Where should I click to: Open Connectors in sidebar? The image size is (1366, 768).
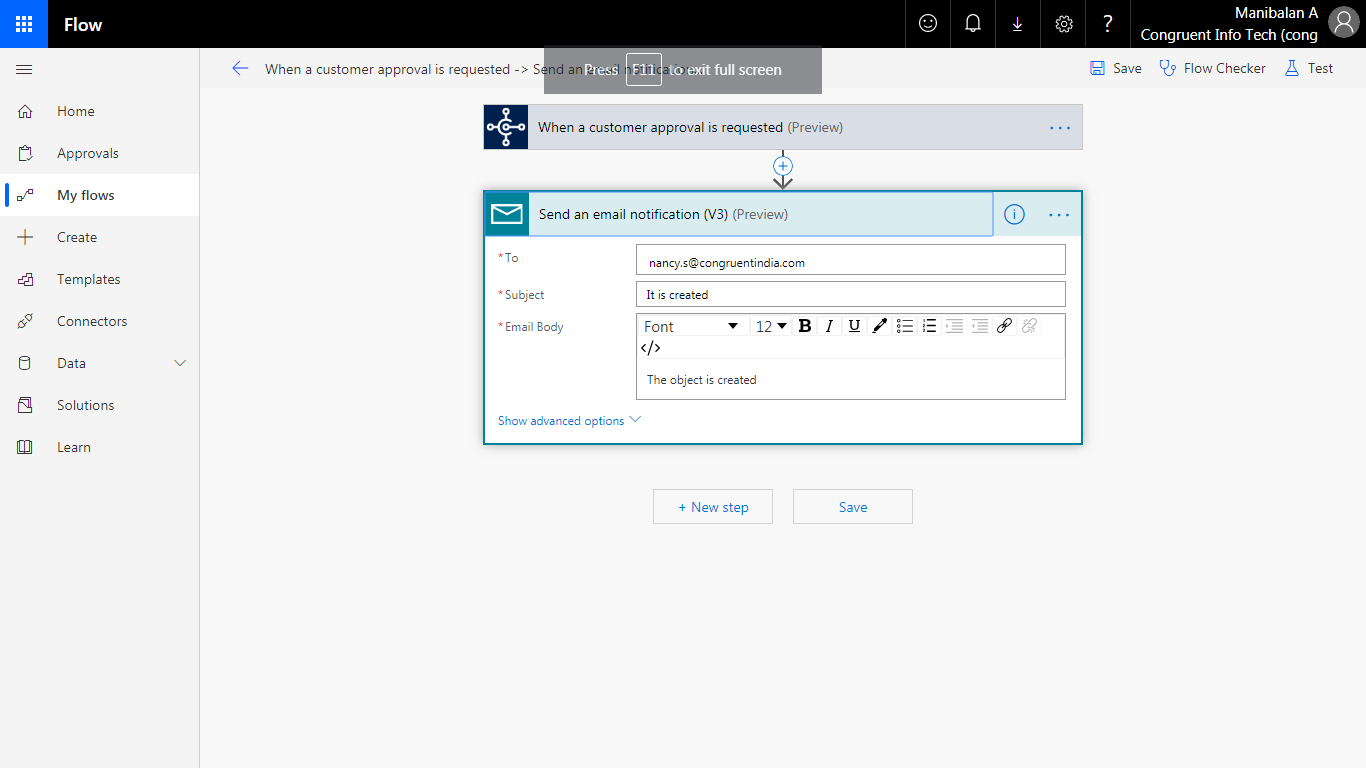tap(99, 321)
